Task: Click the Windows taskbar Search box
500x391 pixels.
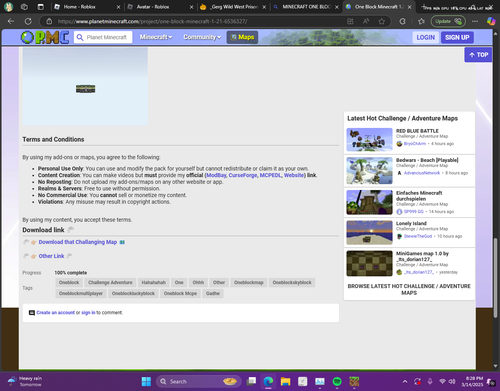Action: (x=198, y=381)
